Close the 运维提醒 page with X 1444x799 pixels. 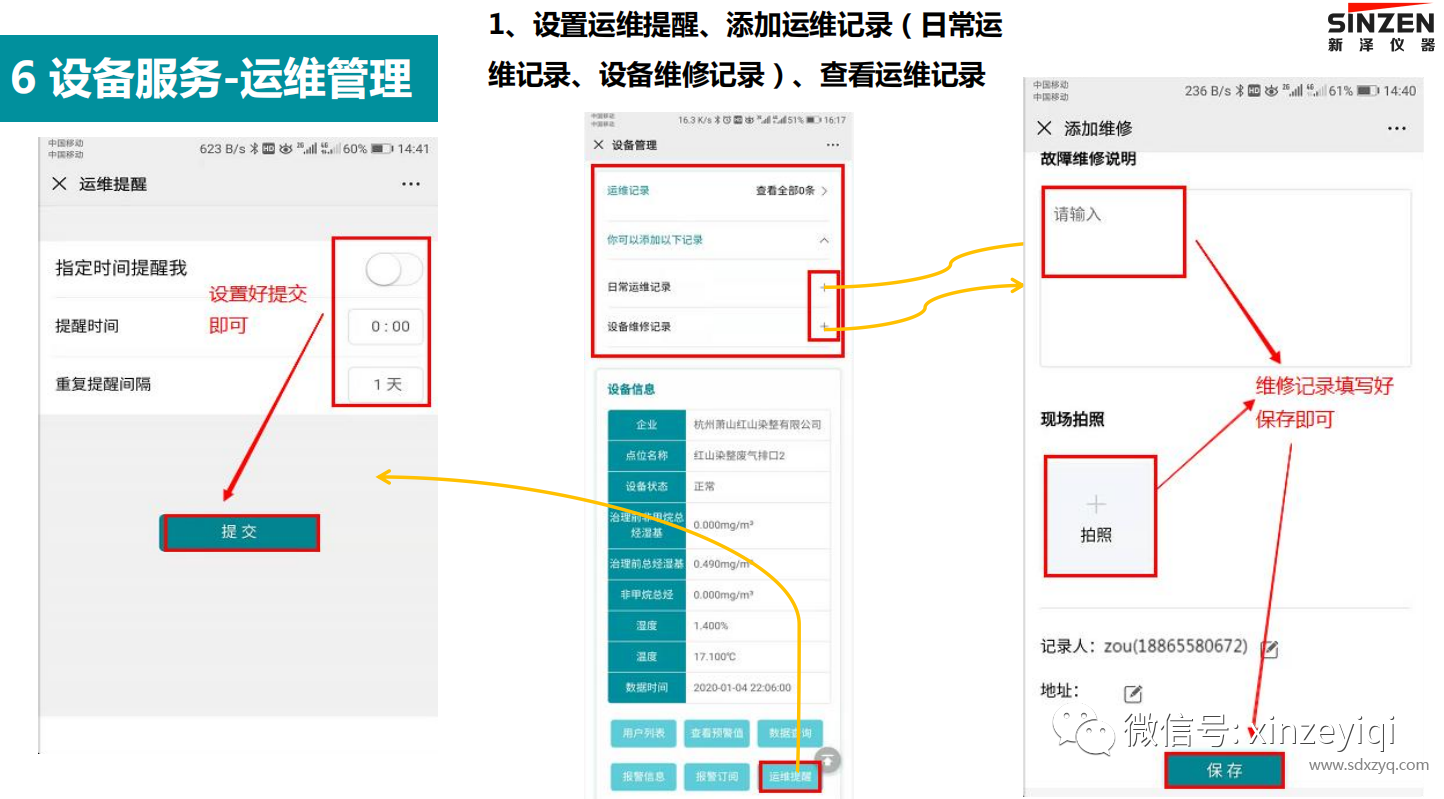[x=59, y=184]
